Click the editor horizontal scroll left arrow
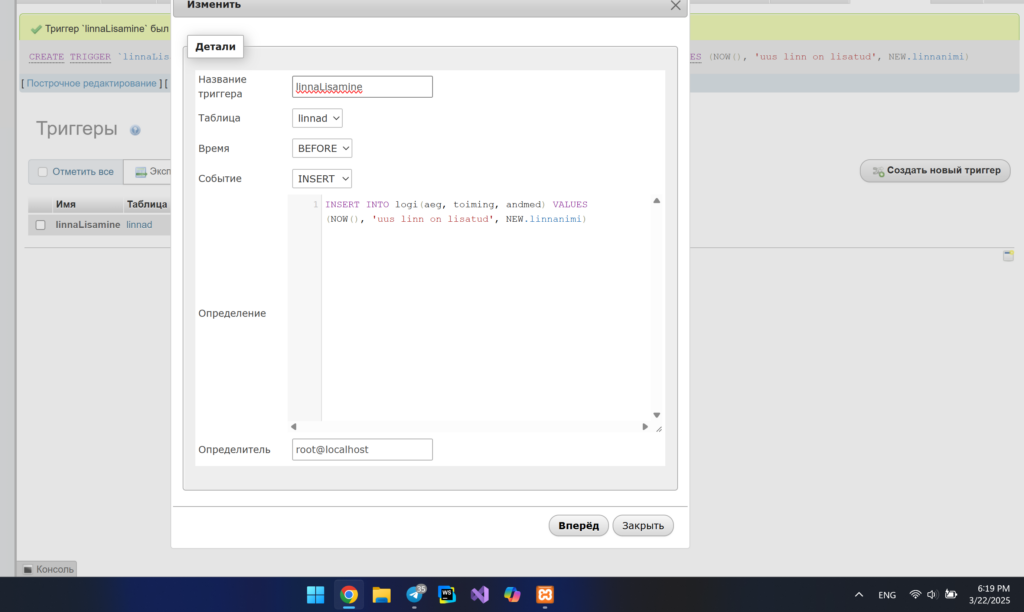This screenshot has height=612, width=1024. coord(293,427)
